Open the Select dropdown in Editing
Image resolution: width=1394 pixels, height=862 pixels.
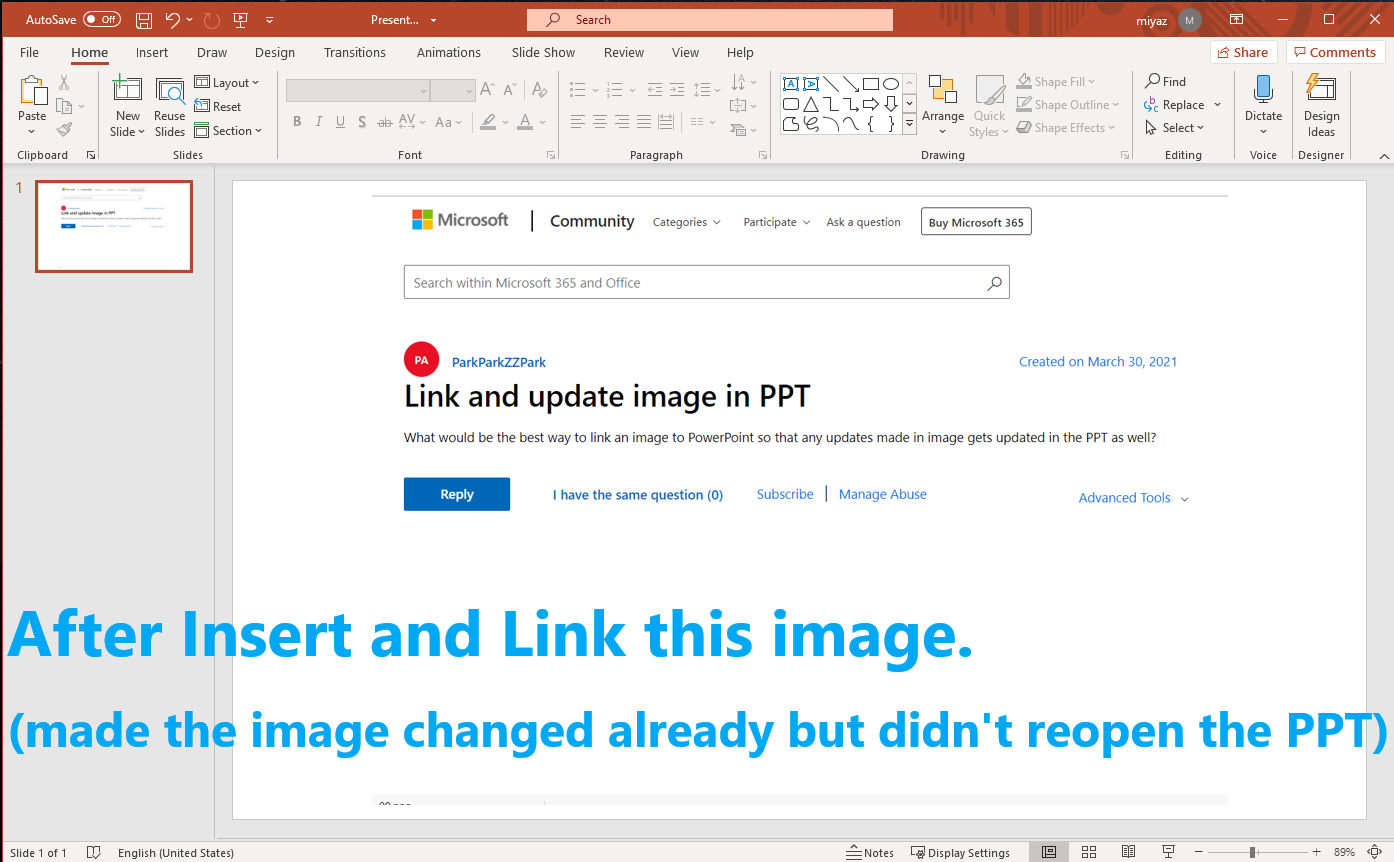[x=1174, y=128]
